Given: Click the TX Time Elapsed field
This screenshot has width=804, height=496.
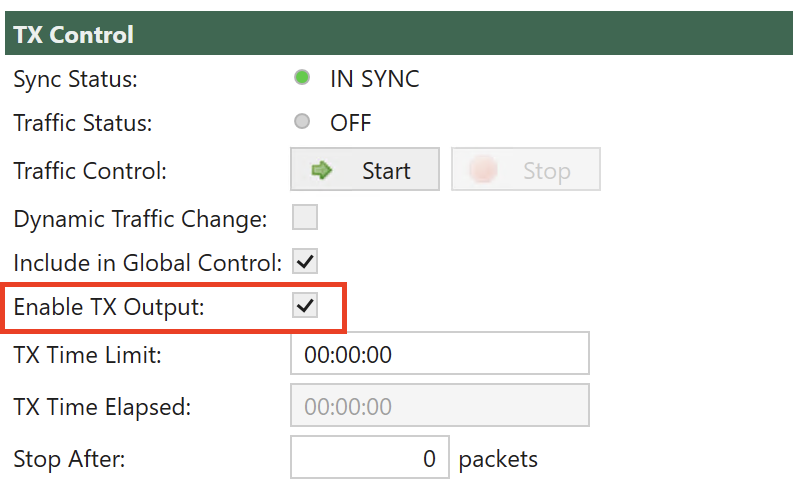Looking at the screenshot, I should tap(440, 405).
